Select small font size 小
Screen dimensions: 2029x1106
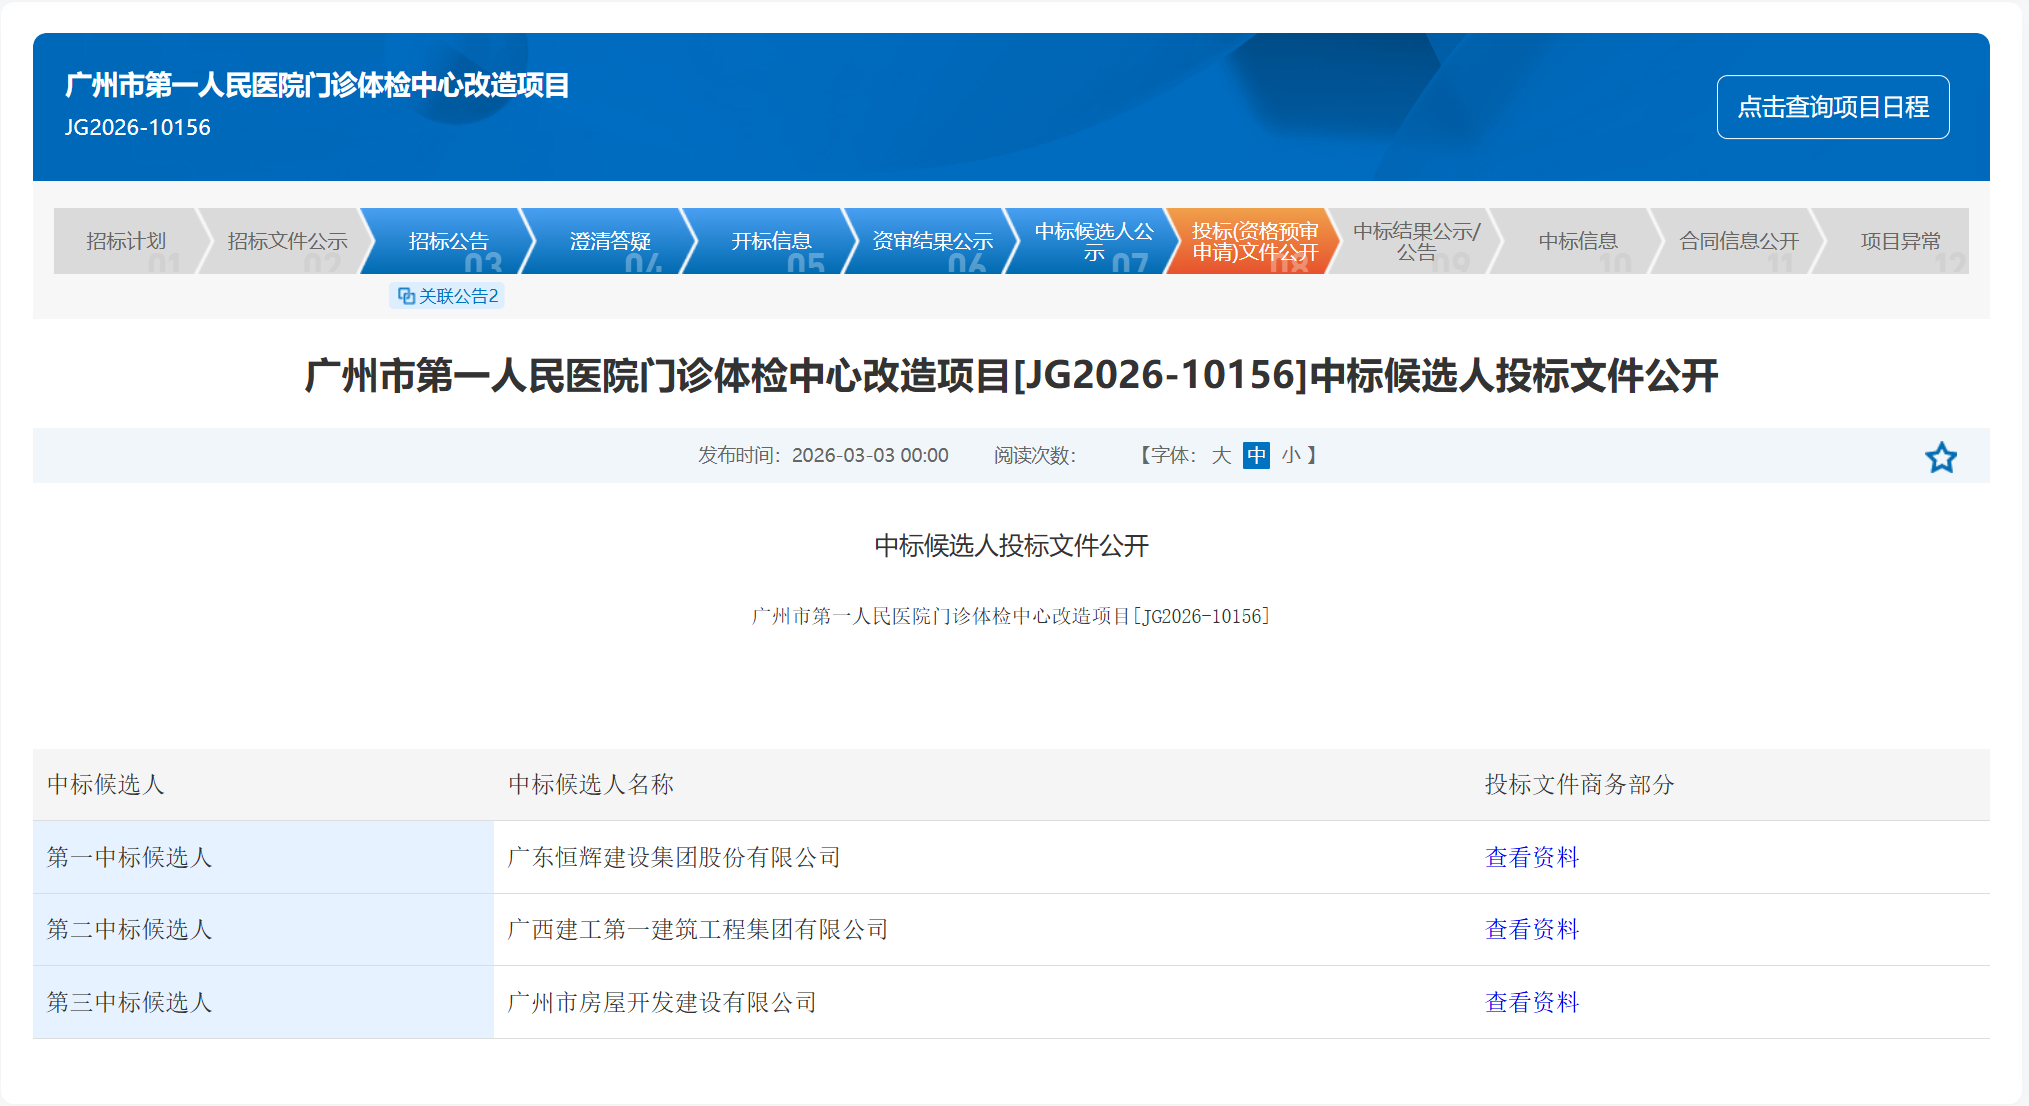pyautogui.click(x=1291, y=456)
